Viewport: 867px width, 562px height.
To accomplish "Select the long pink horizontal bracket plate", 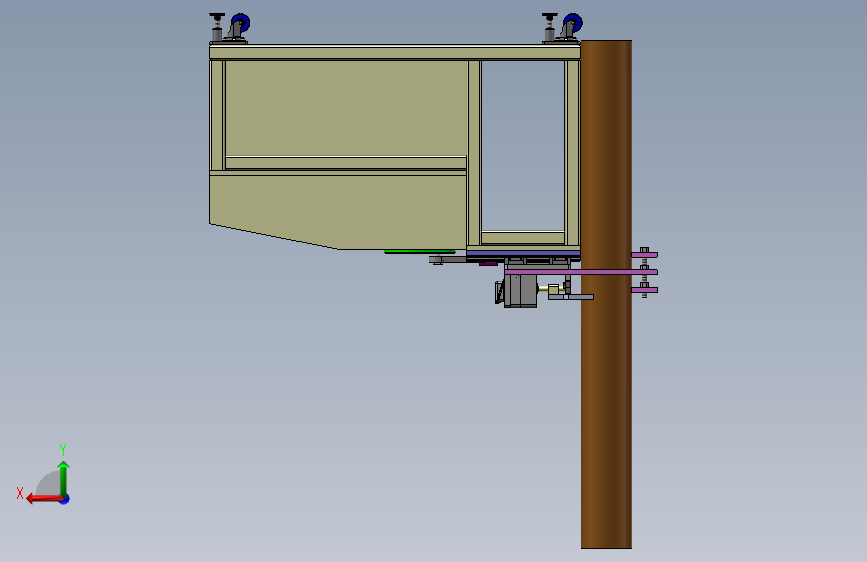I will [581, 272].
